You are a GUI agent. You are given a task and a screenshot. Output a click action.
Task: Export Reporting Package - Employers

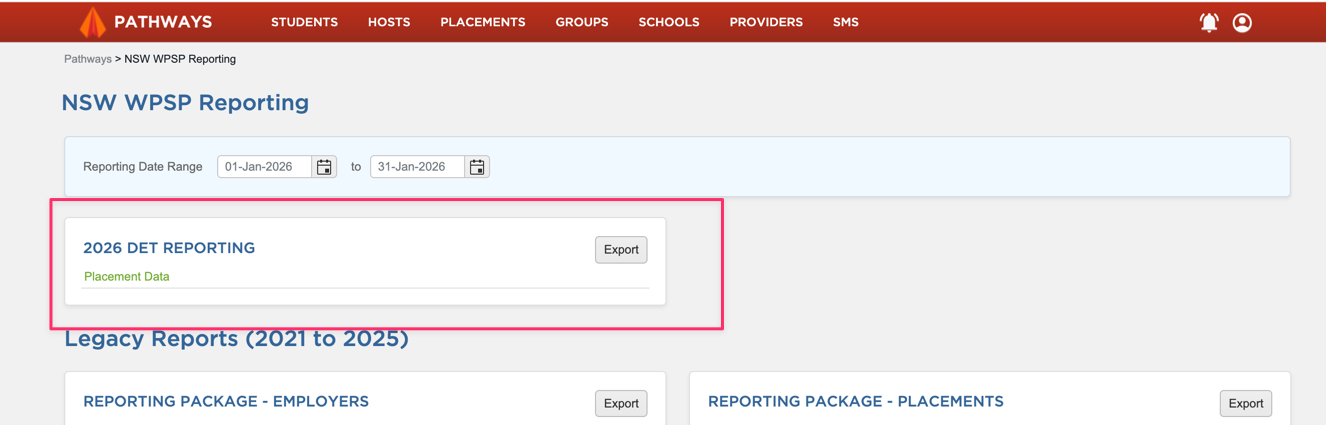pos(621,403)
